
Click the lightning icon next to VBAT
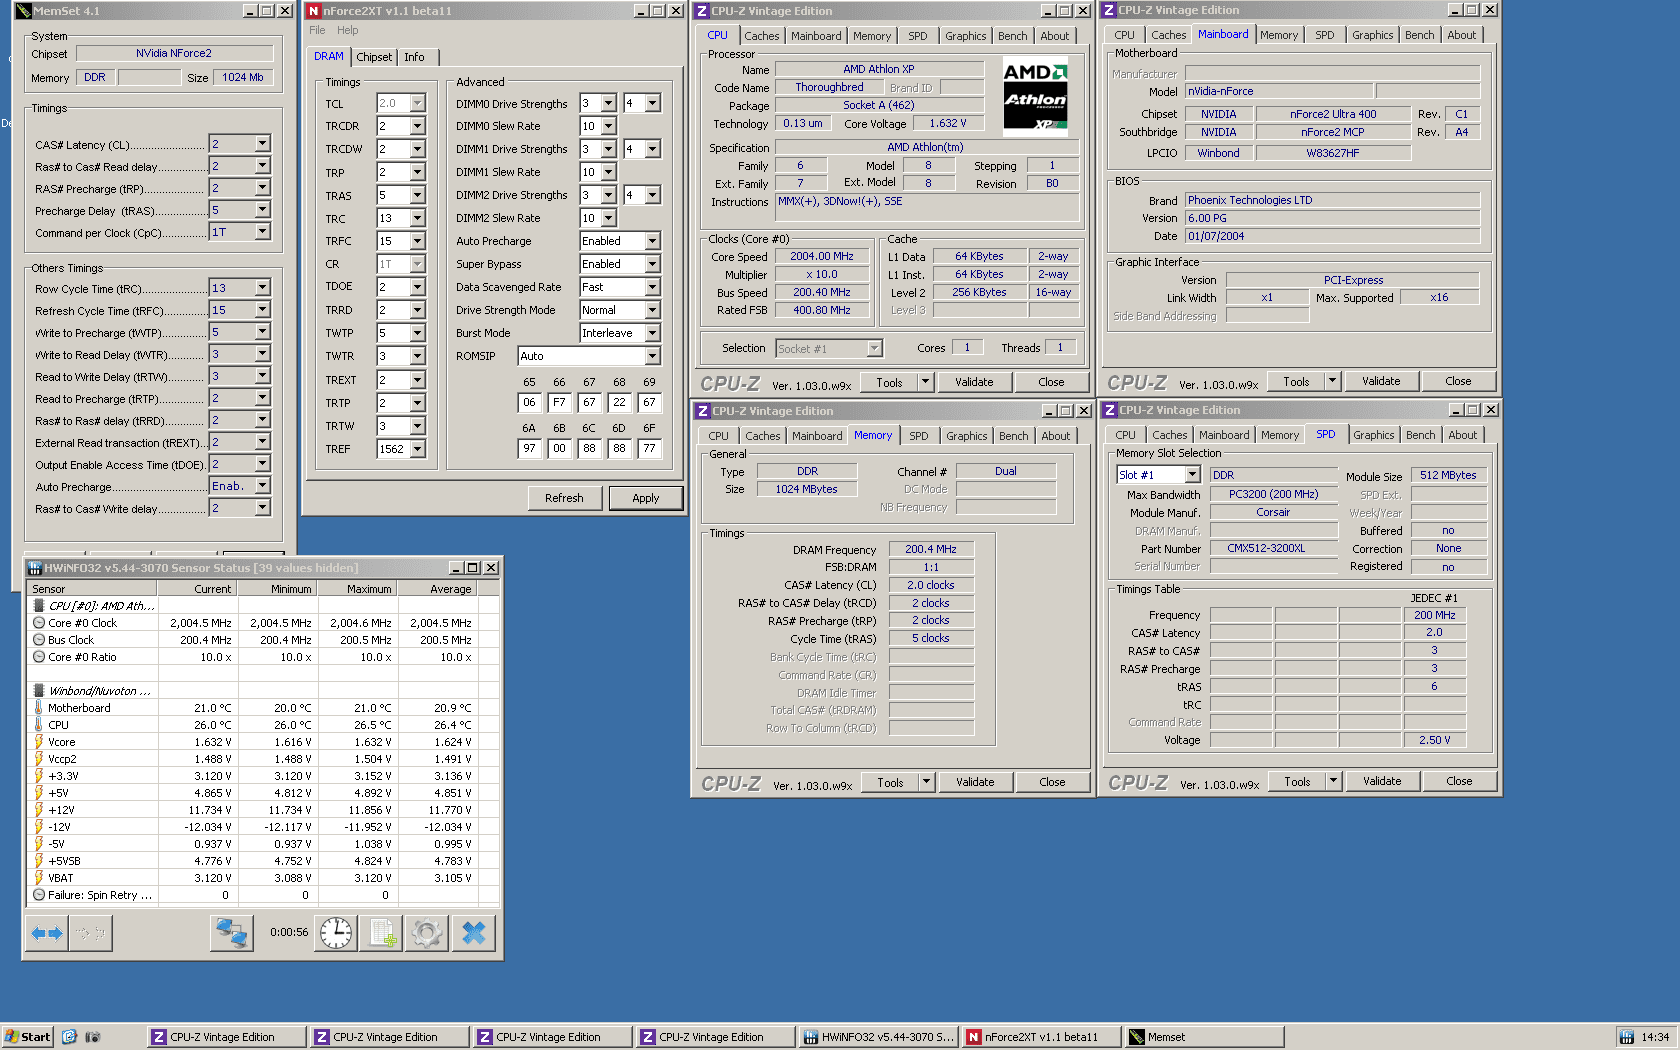point(39,878)
